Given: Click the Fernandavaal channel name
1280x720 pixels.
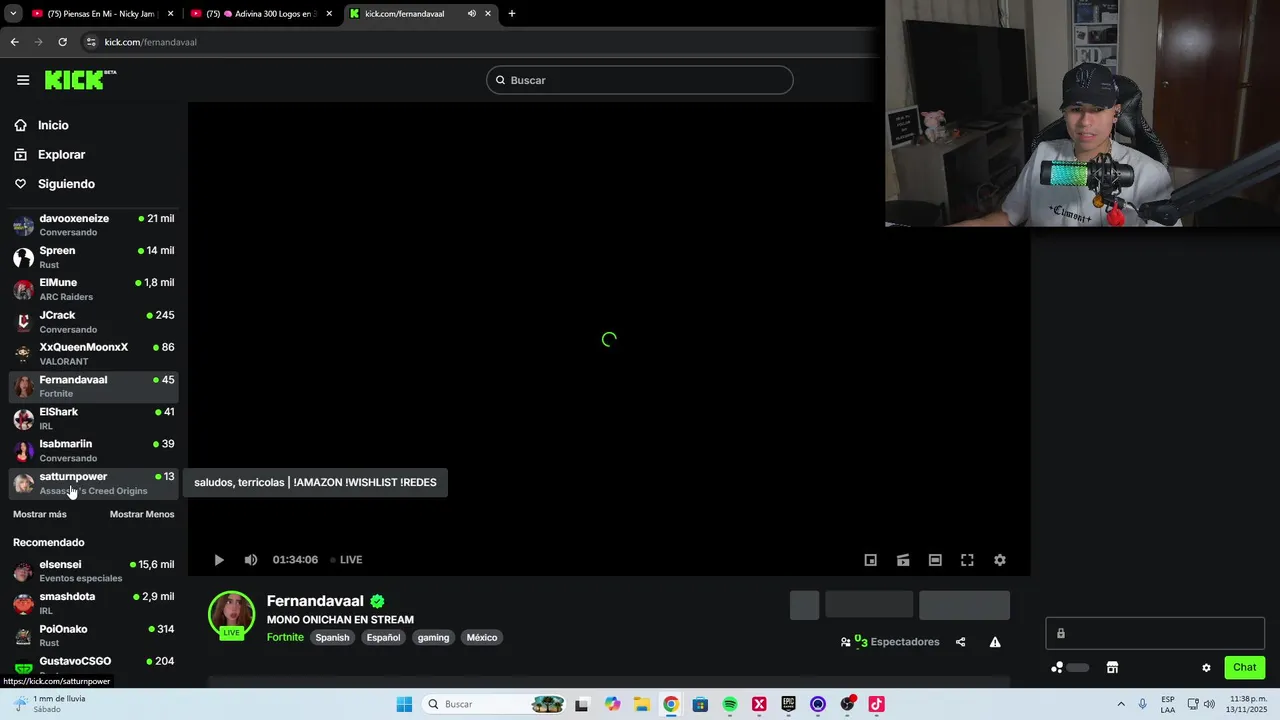Looking at the screenshot, I should pos(315,601).
